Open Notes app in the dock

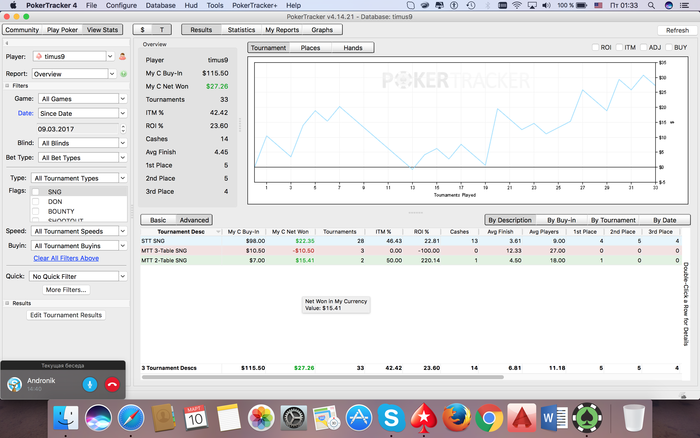point(229,418)
